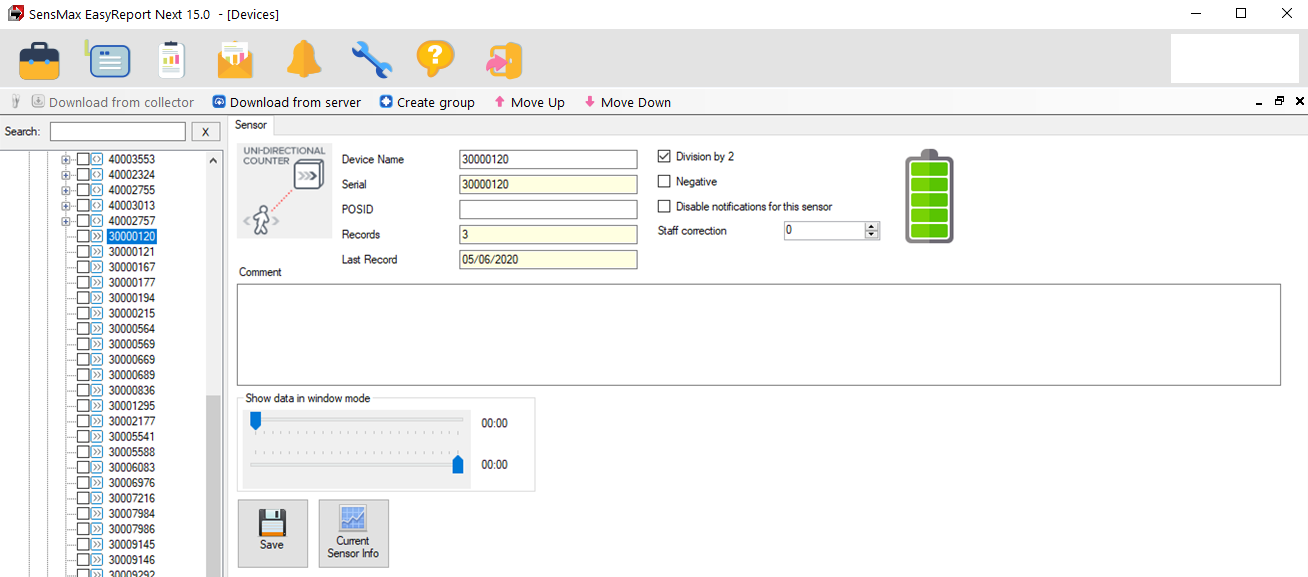Increase Staff correction with up arrow
This screenshot has height=577, width=1308.
coord(872,226)
